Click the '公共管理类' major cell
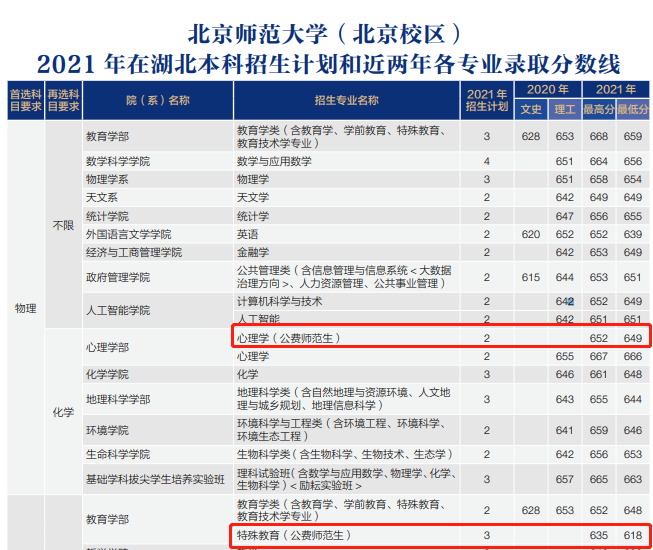Screen dimensions: 653x550 pyautogui.click(x=346, y=277)
